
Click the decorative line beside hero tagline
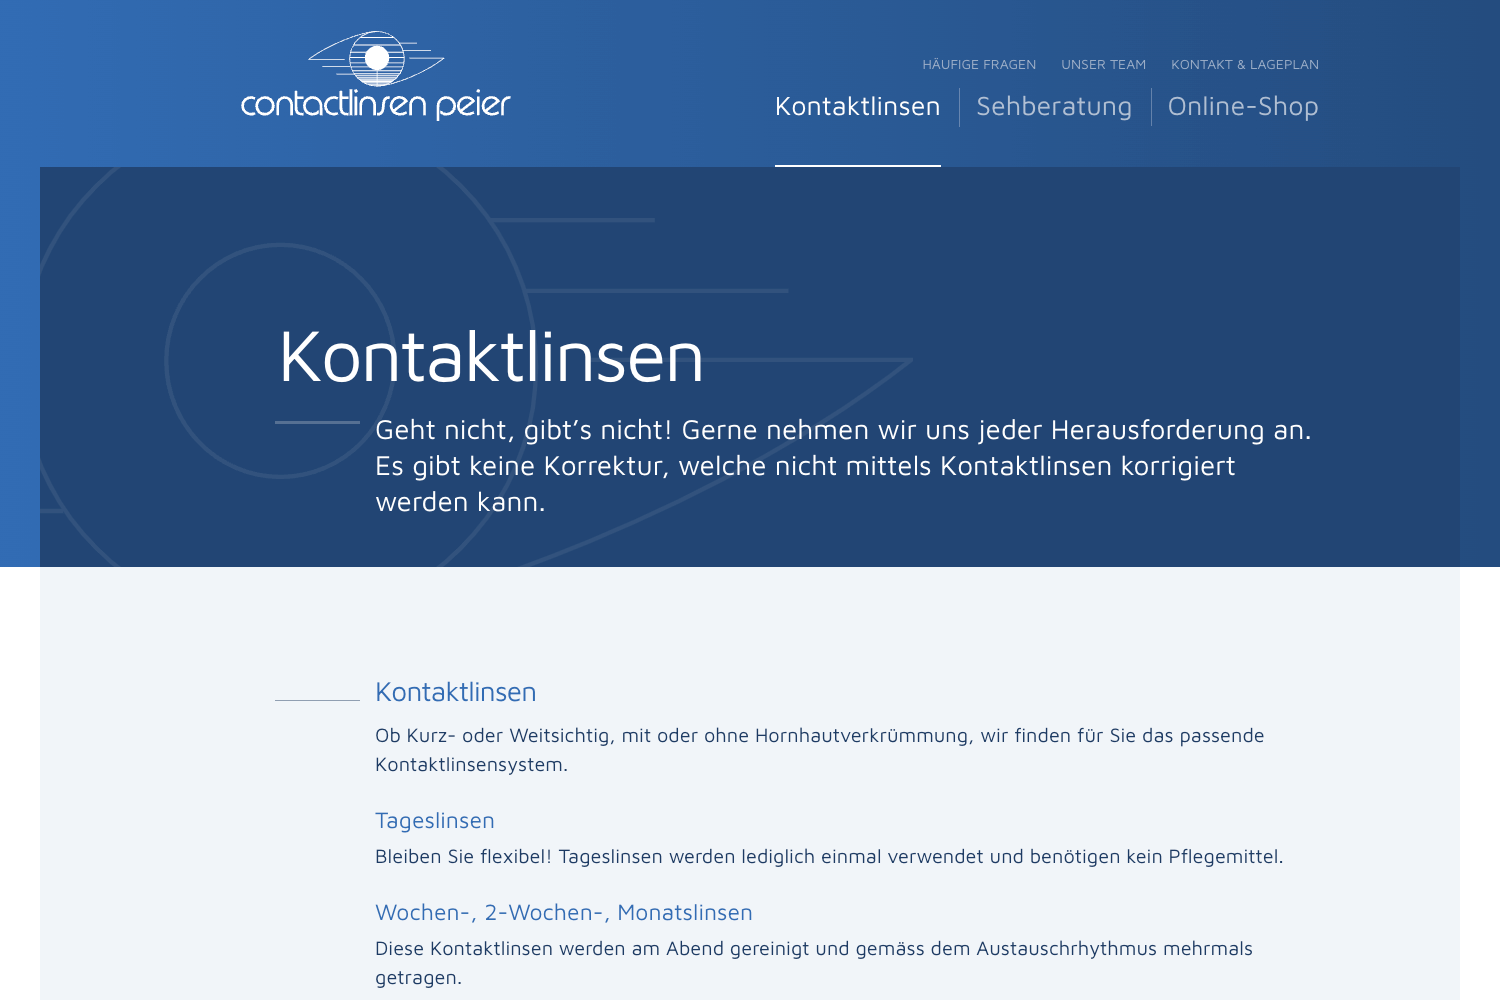(x=317, y=423)
